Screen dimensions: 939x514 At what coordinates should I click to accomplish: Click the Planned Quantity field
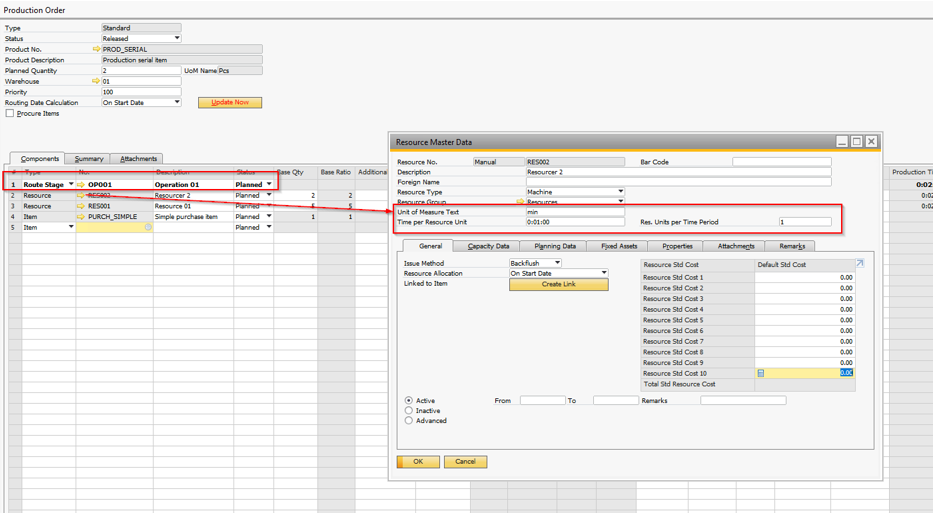coord(141,71)
